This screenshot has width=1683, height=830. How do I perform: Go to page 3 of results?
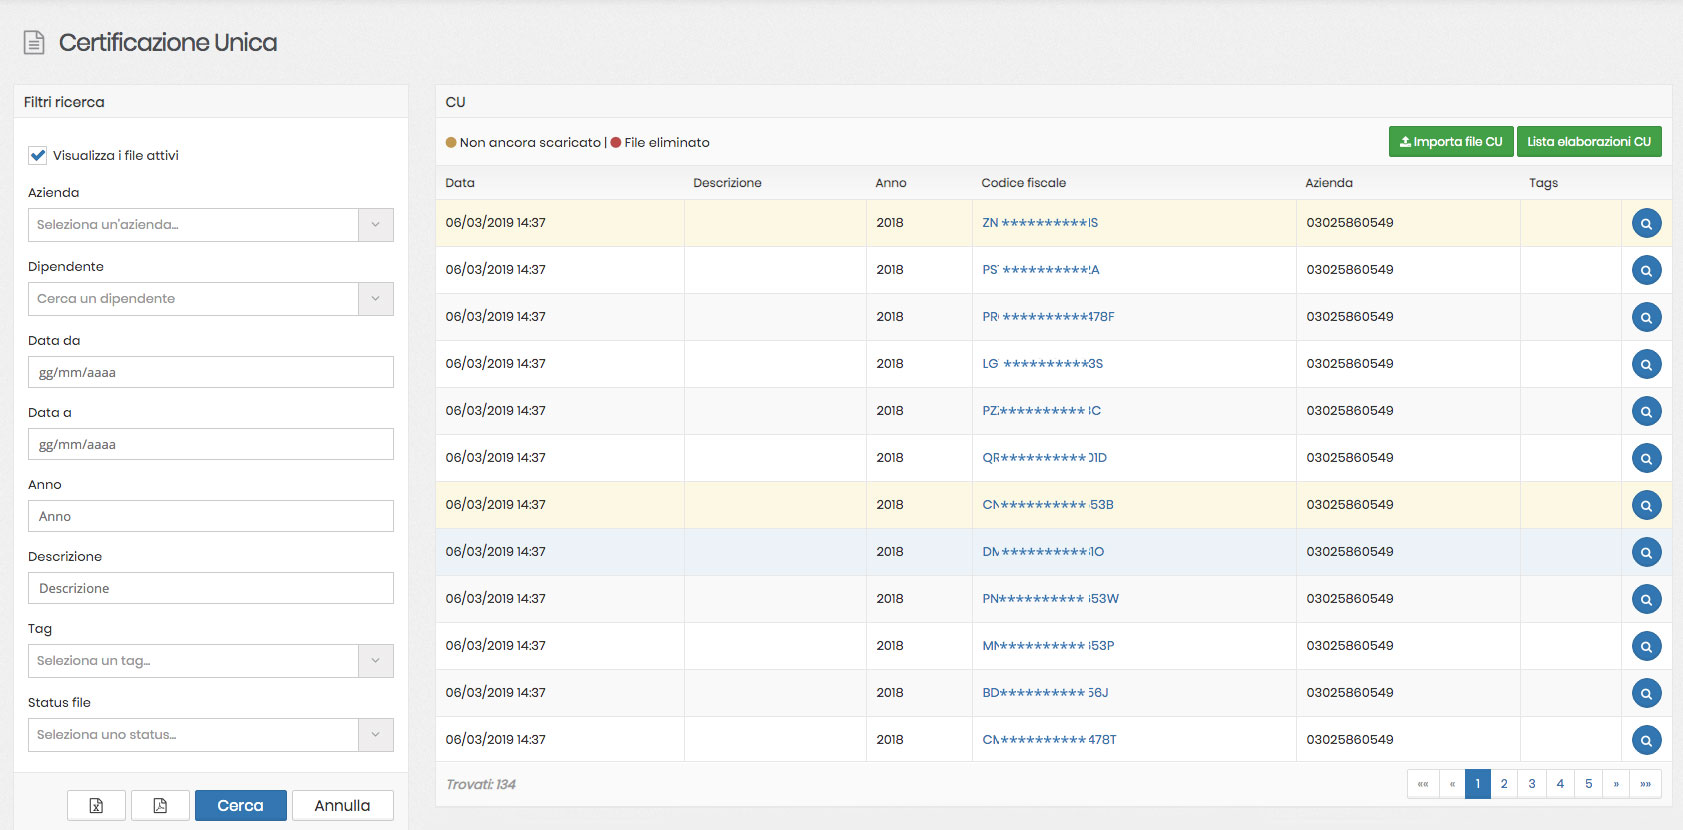(x=1531, y=784)
